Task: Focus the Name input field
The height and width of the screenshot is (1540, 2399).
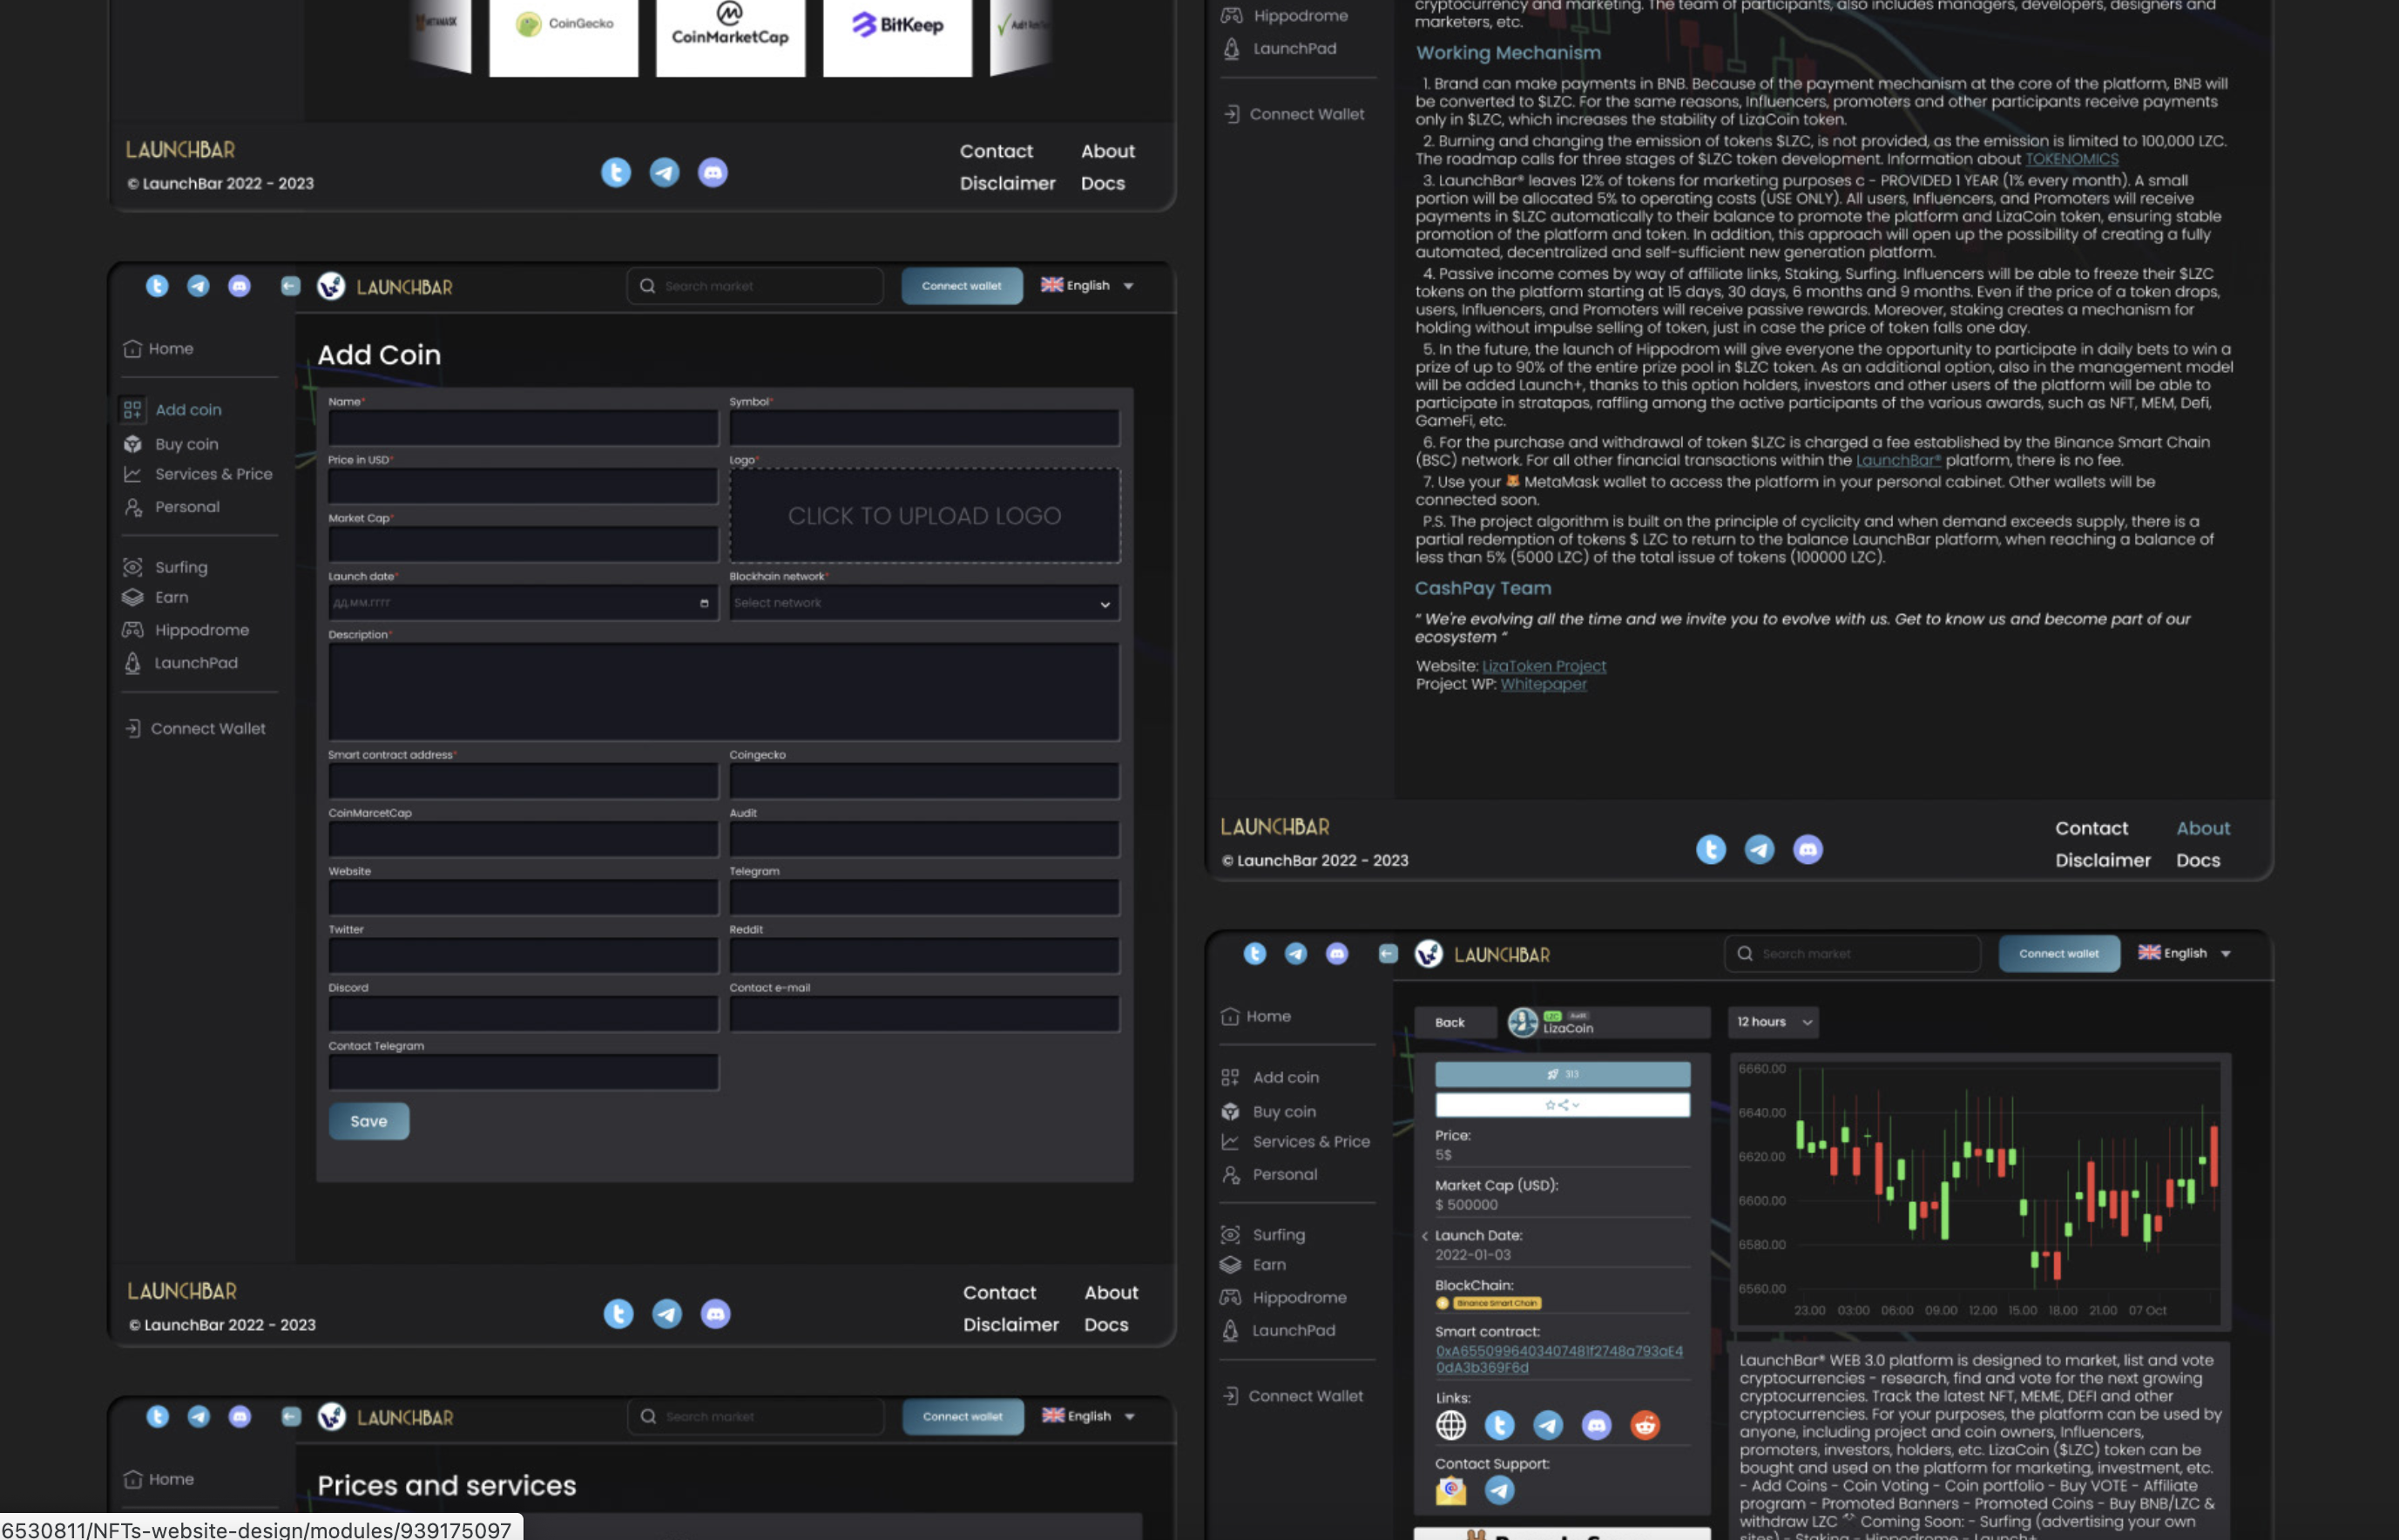Action: click(x=523, y=428)
